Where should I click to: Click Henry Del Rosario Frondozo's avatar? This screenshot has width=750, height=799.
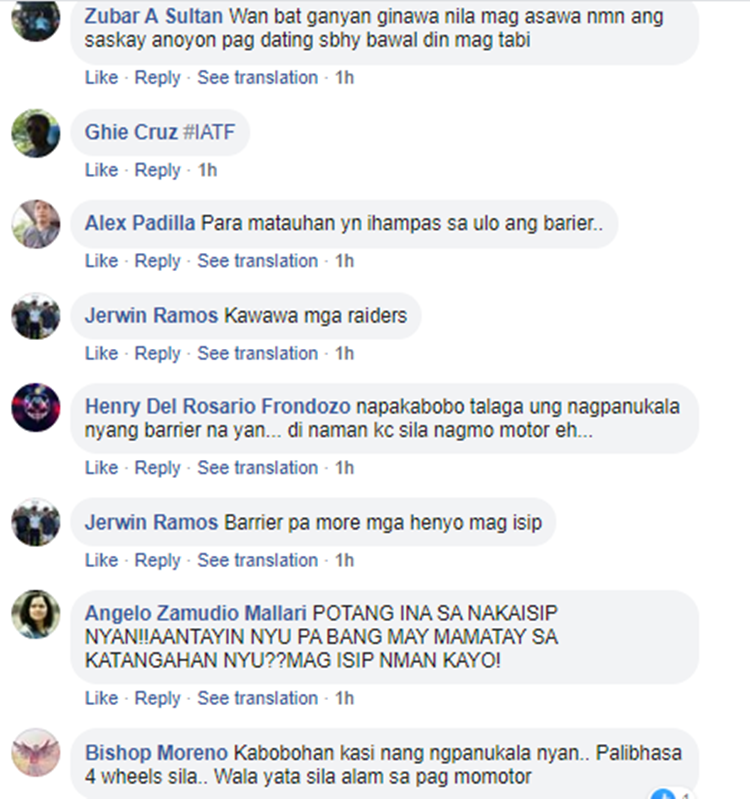36,408
